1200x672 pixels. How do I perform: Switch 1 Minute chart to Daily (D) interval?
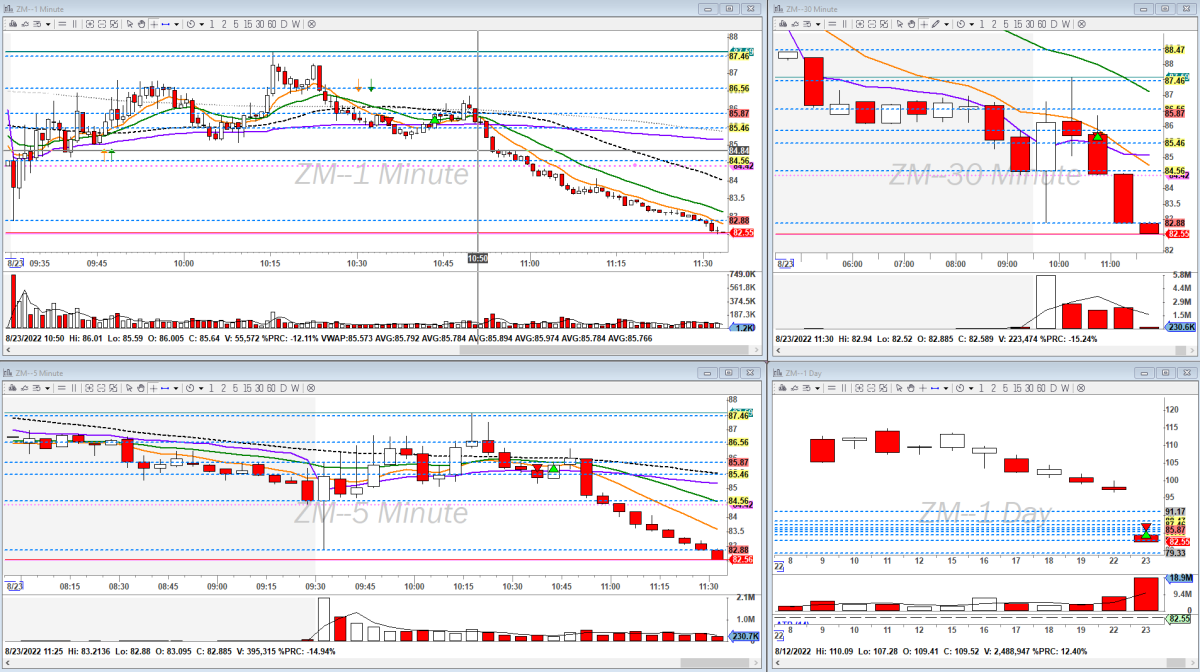point(284,24)
